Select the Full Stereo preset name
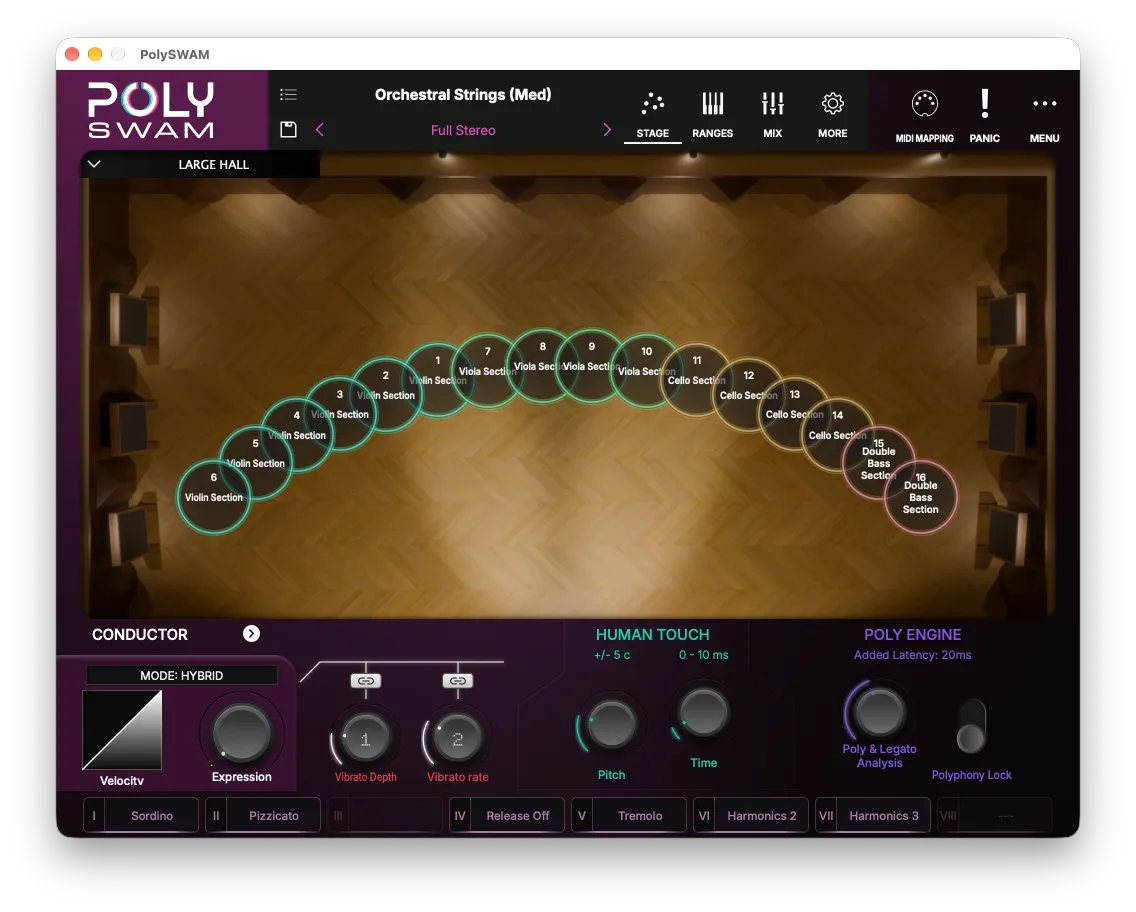The height and width of the screenshot is (912, 1136). (x=463, y=130)
